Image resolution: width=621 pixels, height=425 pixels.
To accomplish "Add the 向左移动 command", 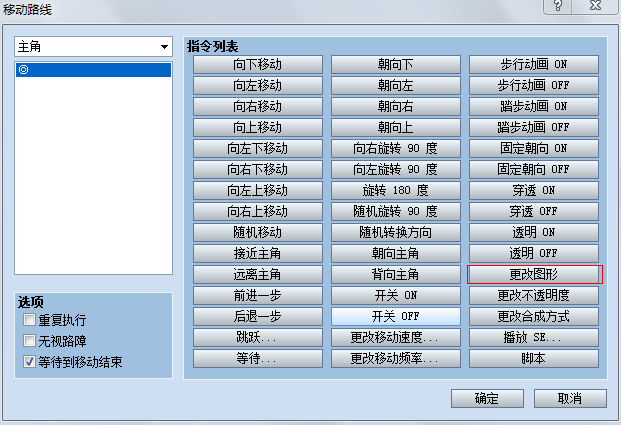I will 258,85.
